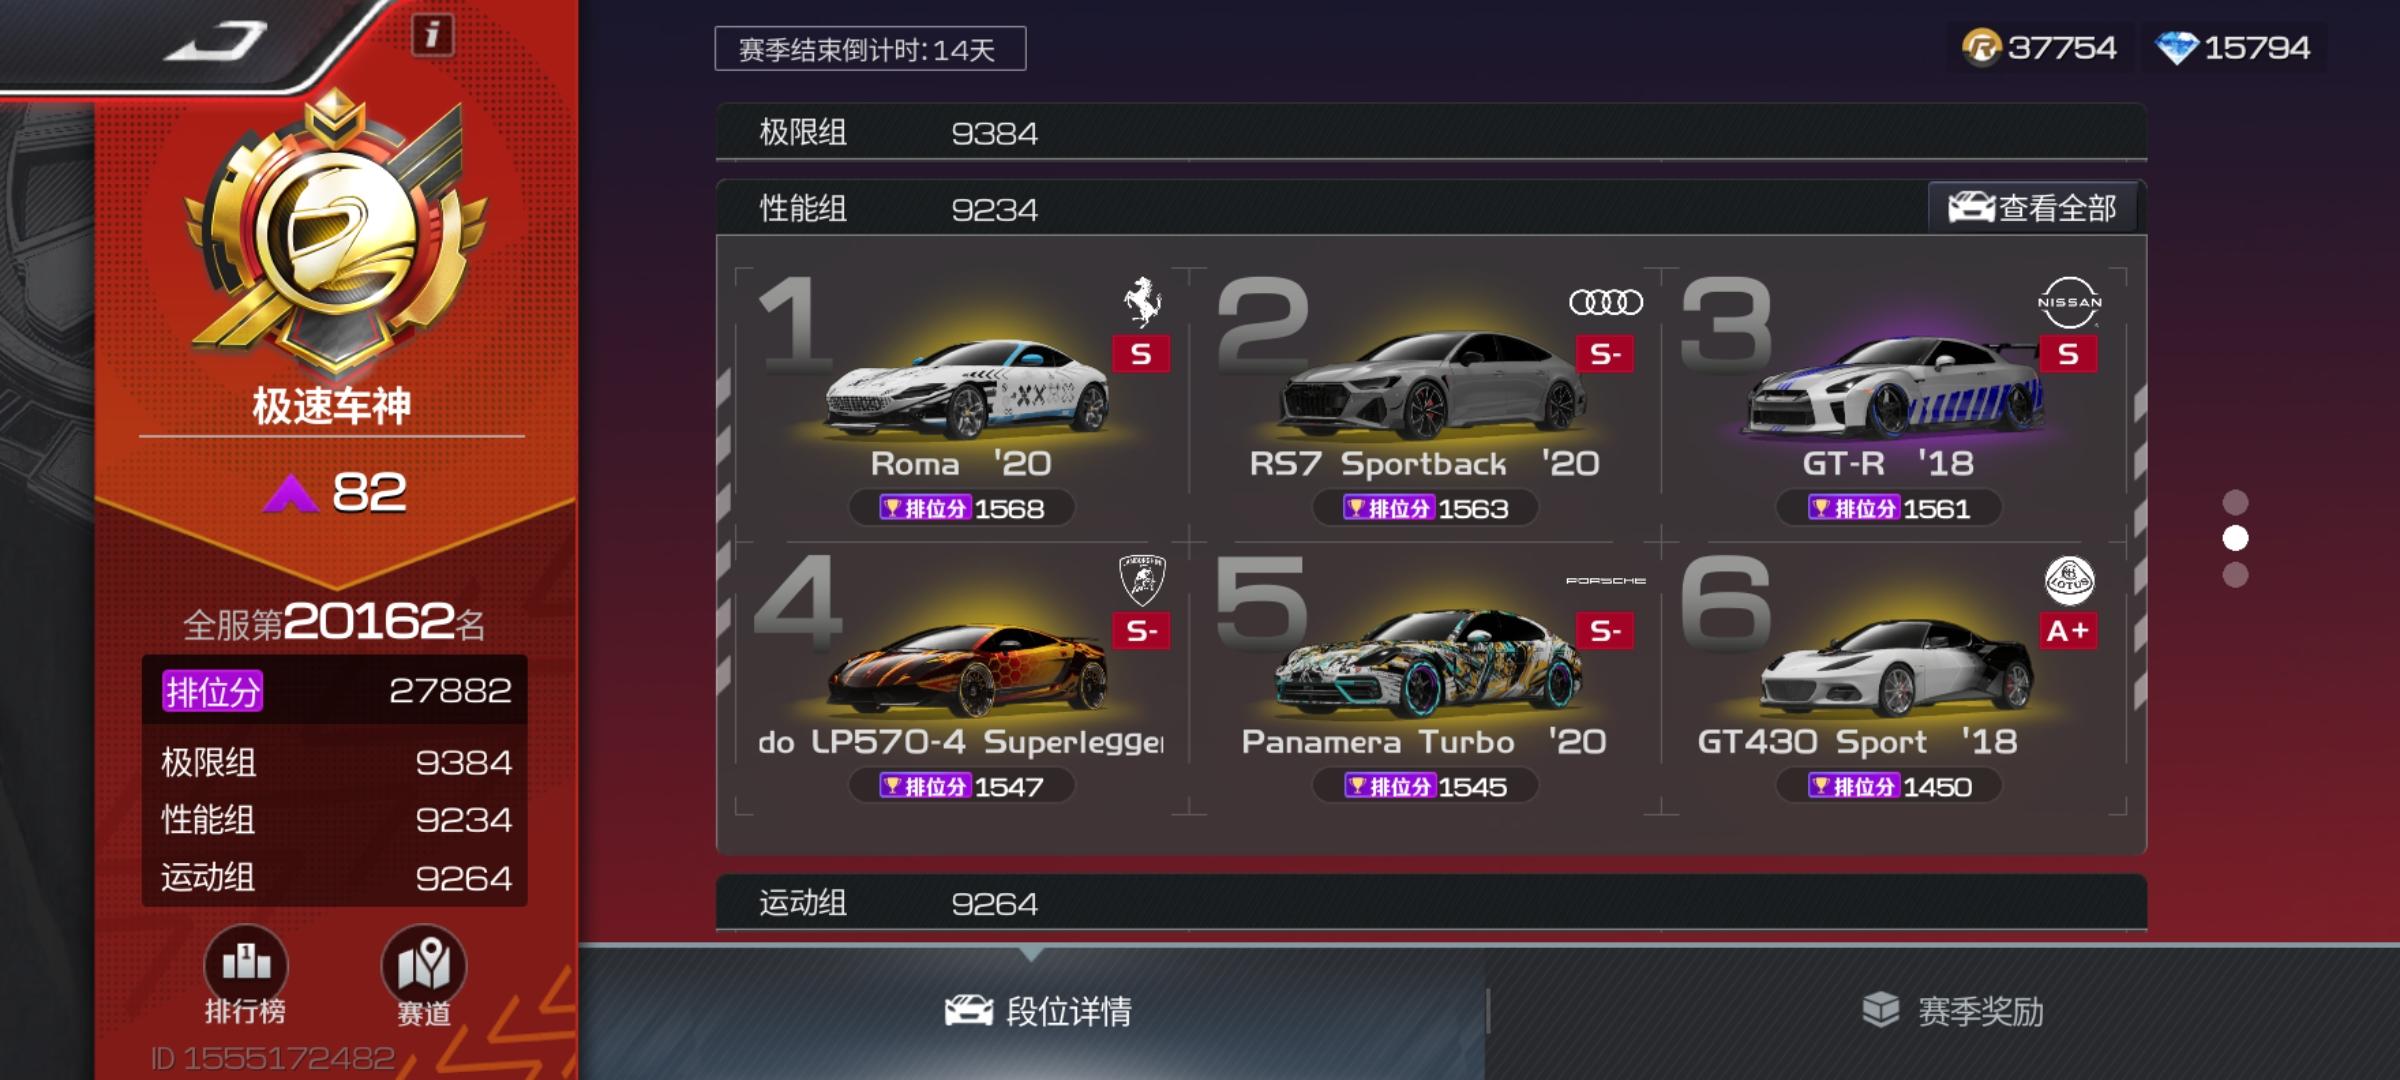Viewport: 2400px width, 1080px height.
Task: Select the middle page indicator dot
Action: [x=2235, y=538]
